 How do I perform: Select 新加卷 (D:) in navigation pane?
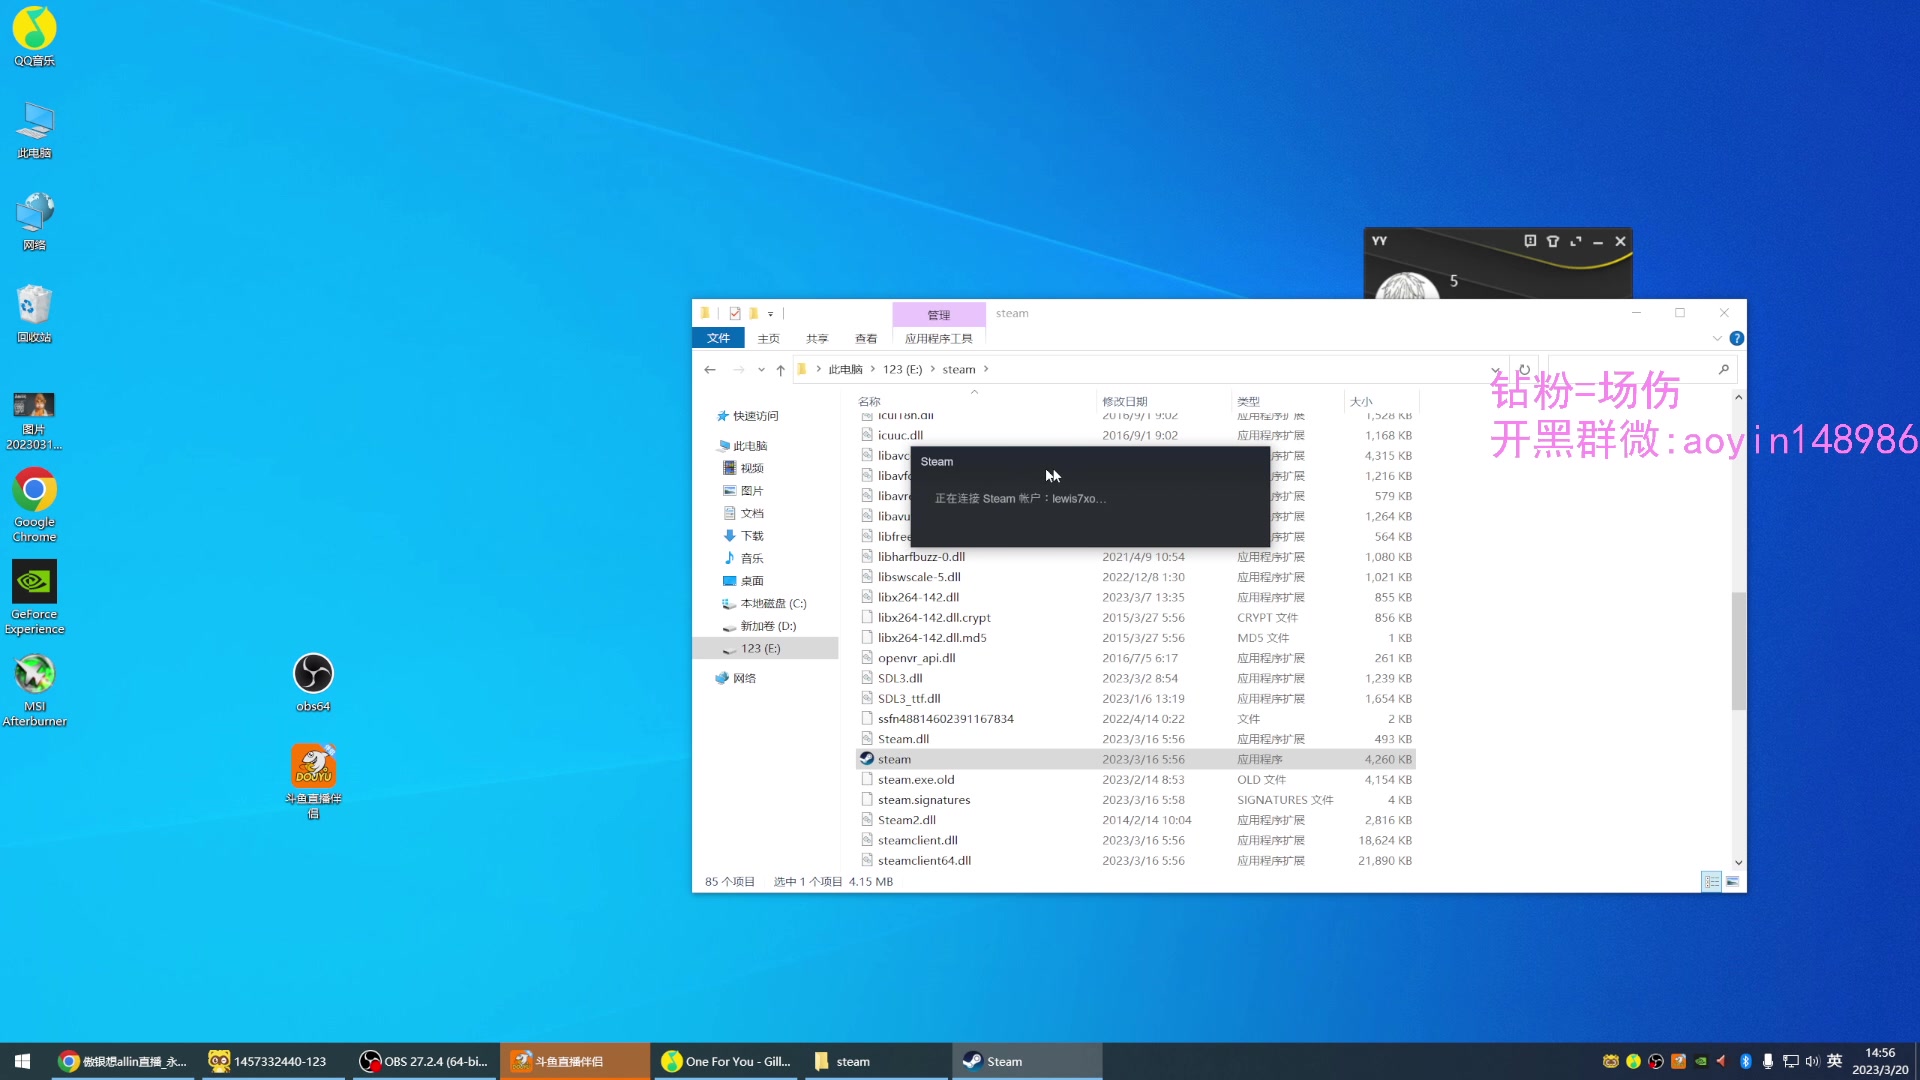768,626
